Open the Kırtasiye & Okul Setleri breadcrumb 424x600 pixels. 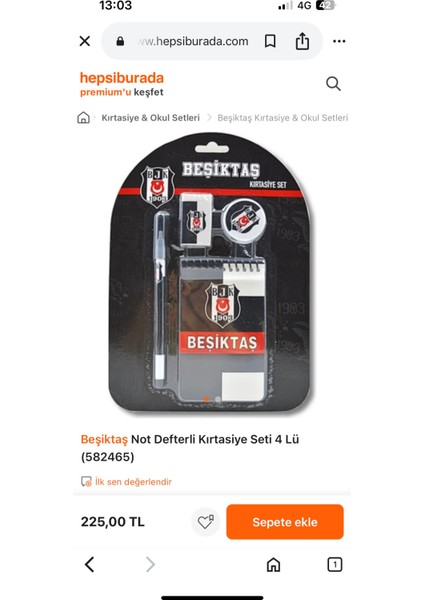click(x=150, y=118)
